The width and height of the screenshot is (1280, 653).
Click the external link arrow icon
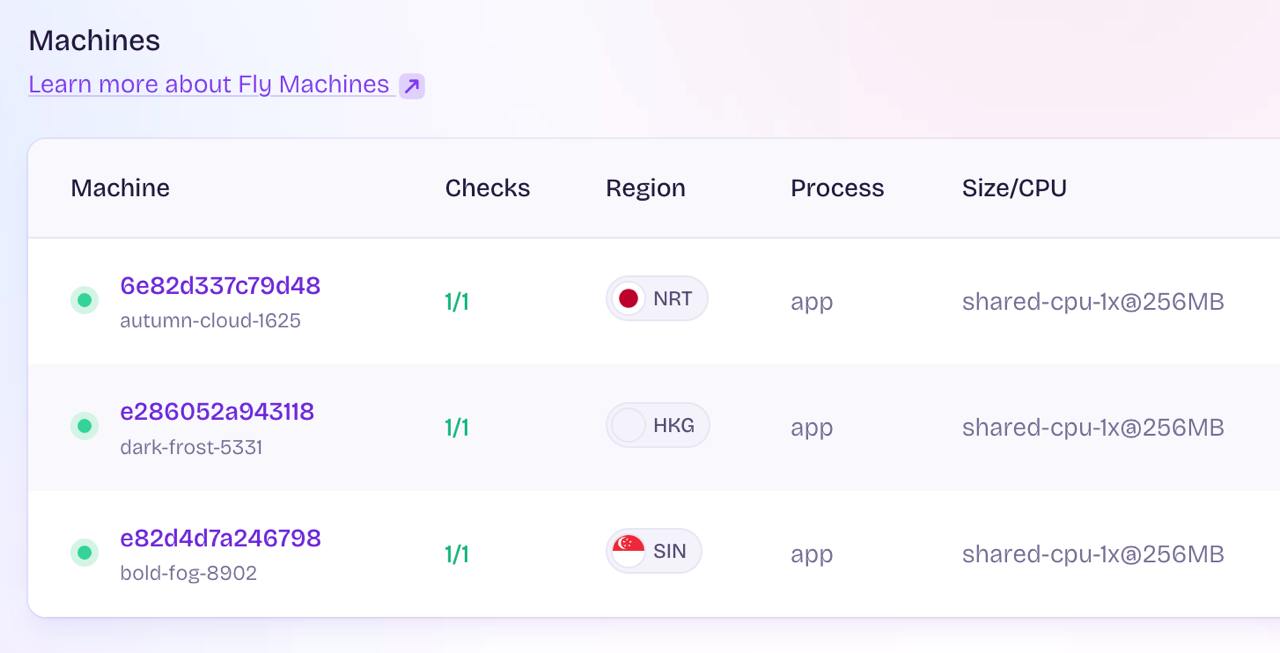(x=411, y=86)
